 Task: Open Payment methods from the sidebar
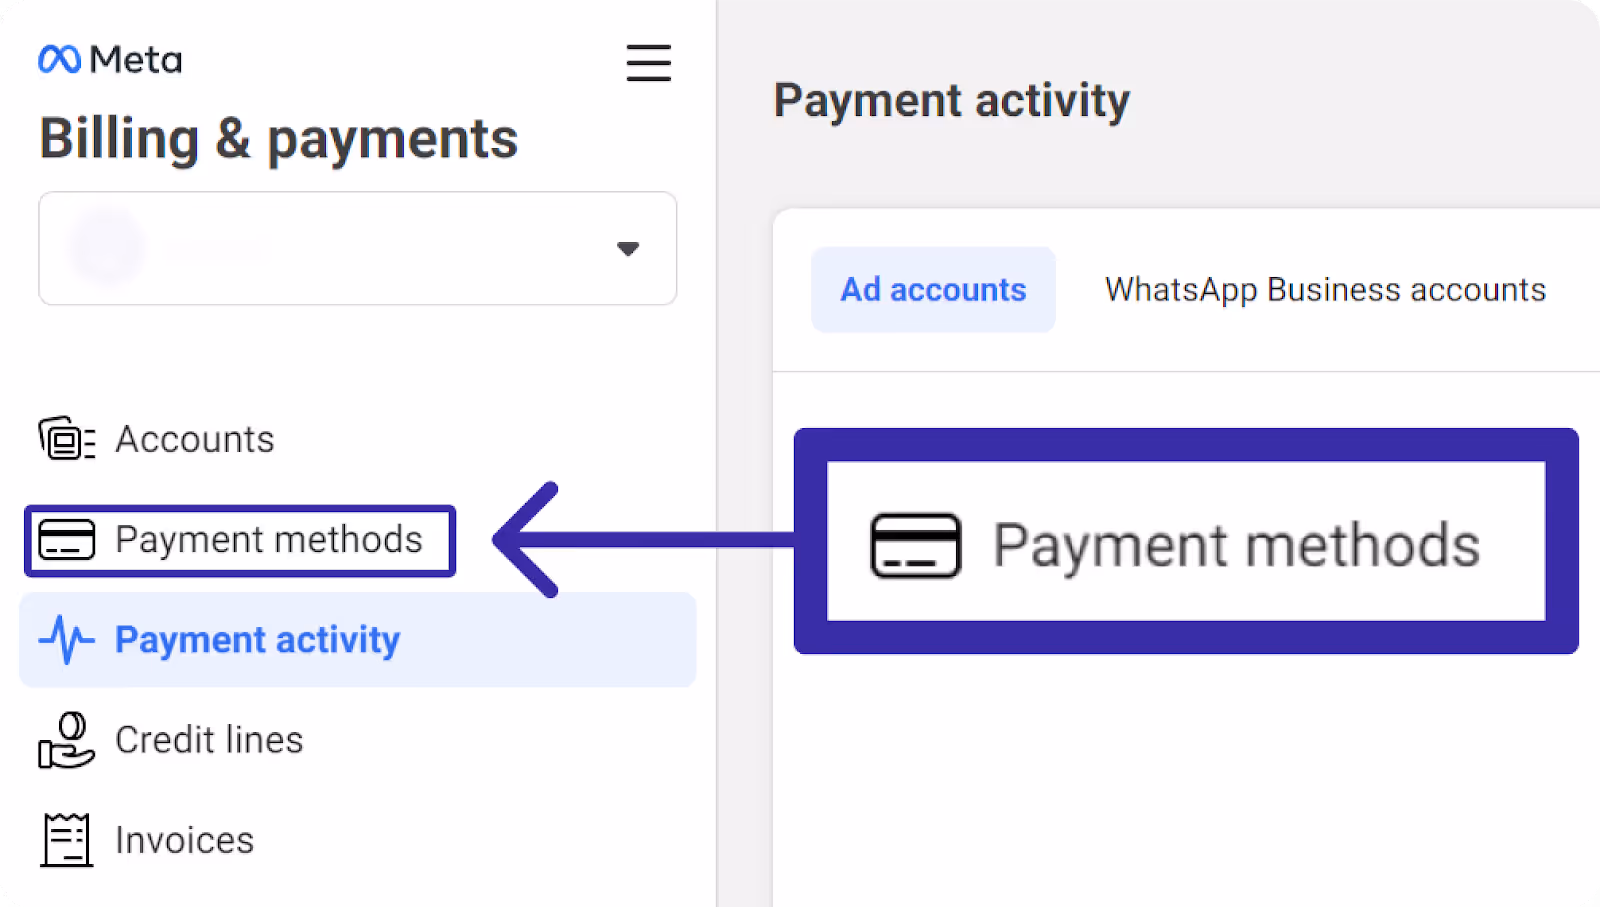268,540
